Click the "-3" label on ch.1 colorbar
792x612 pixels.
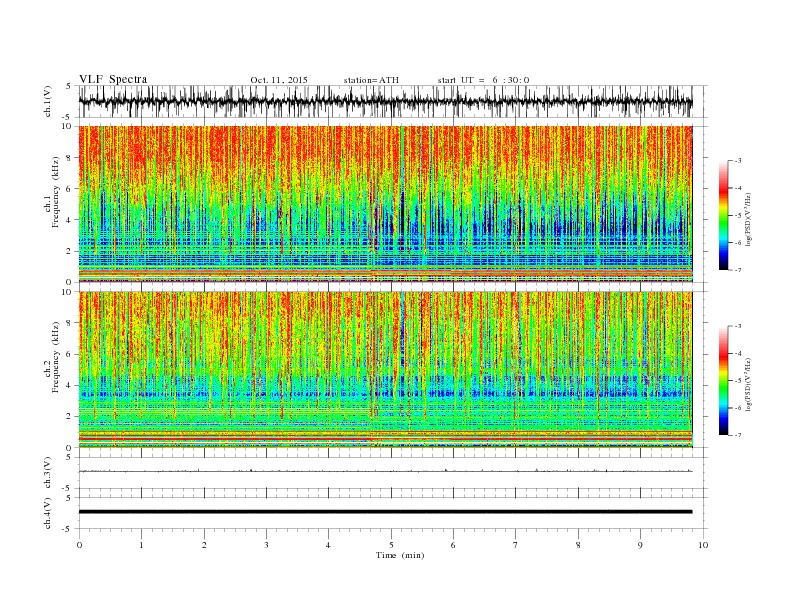tap(738, 161)
